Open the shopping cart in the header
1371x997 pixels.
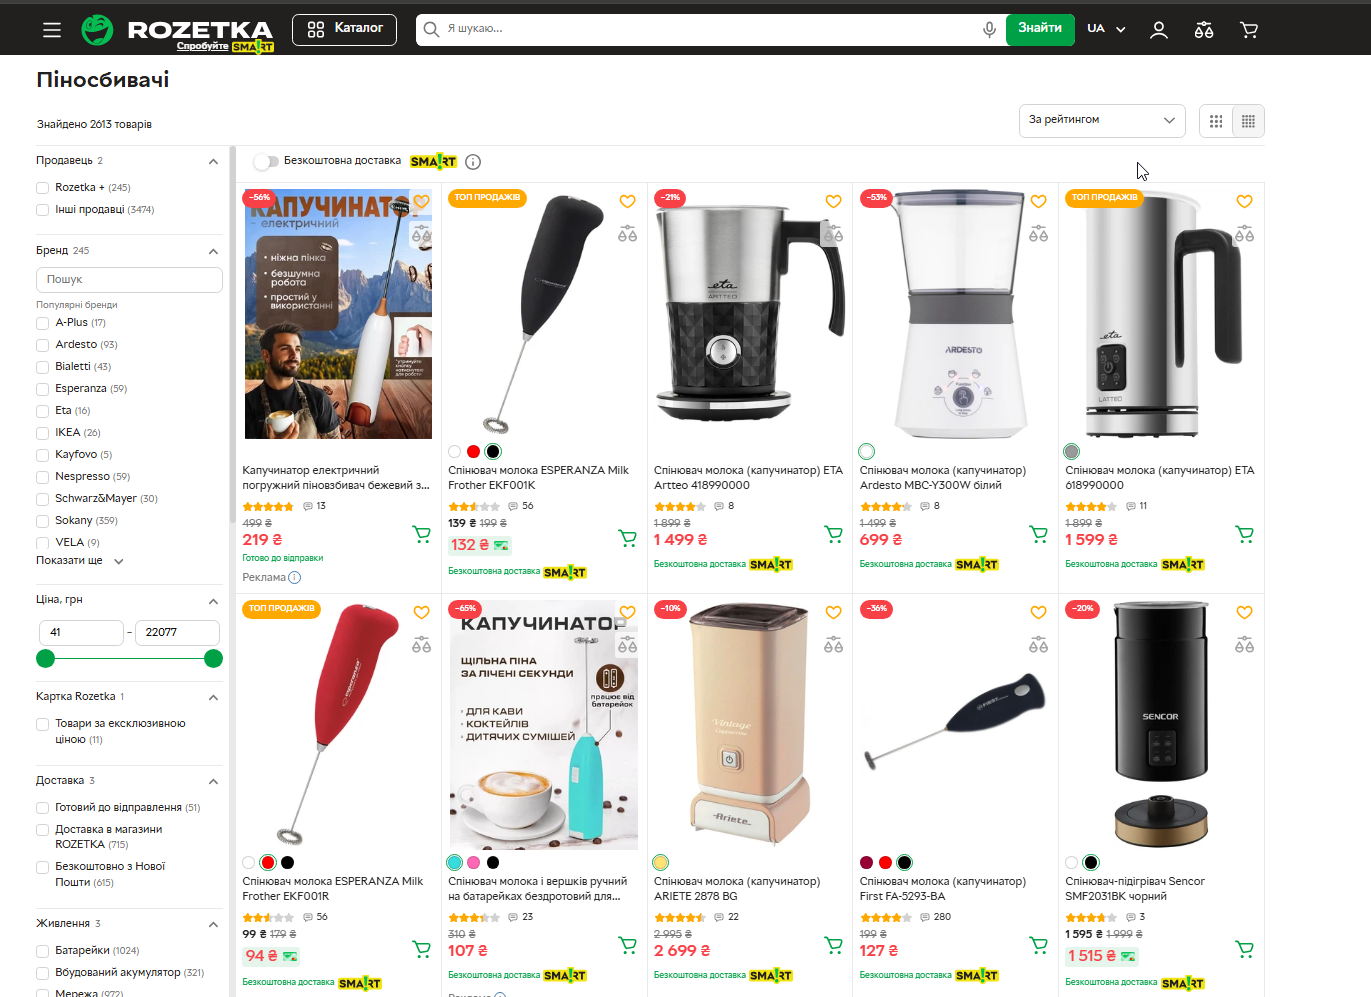coord(1249,30)
